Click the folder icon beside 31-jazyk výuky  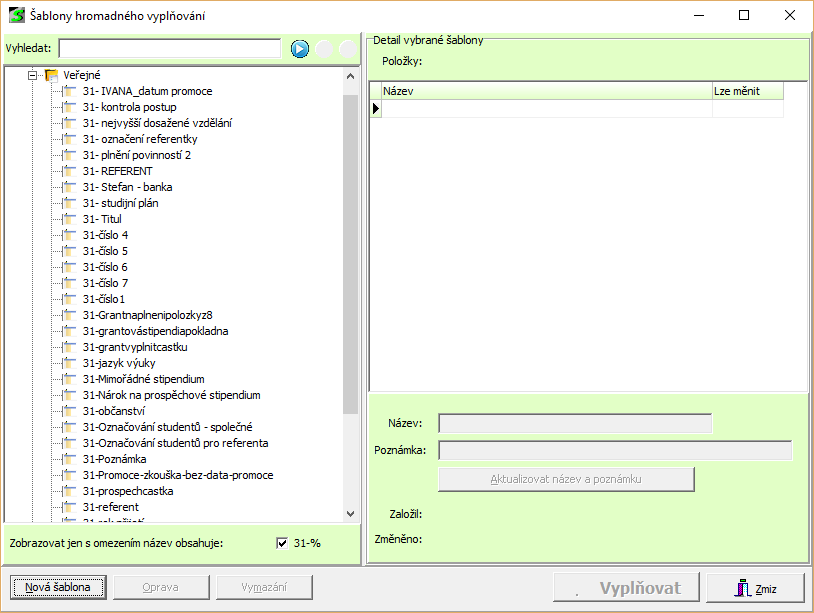point(69,363)
